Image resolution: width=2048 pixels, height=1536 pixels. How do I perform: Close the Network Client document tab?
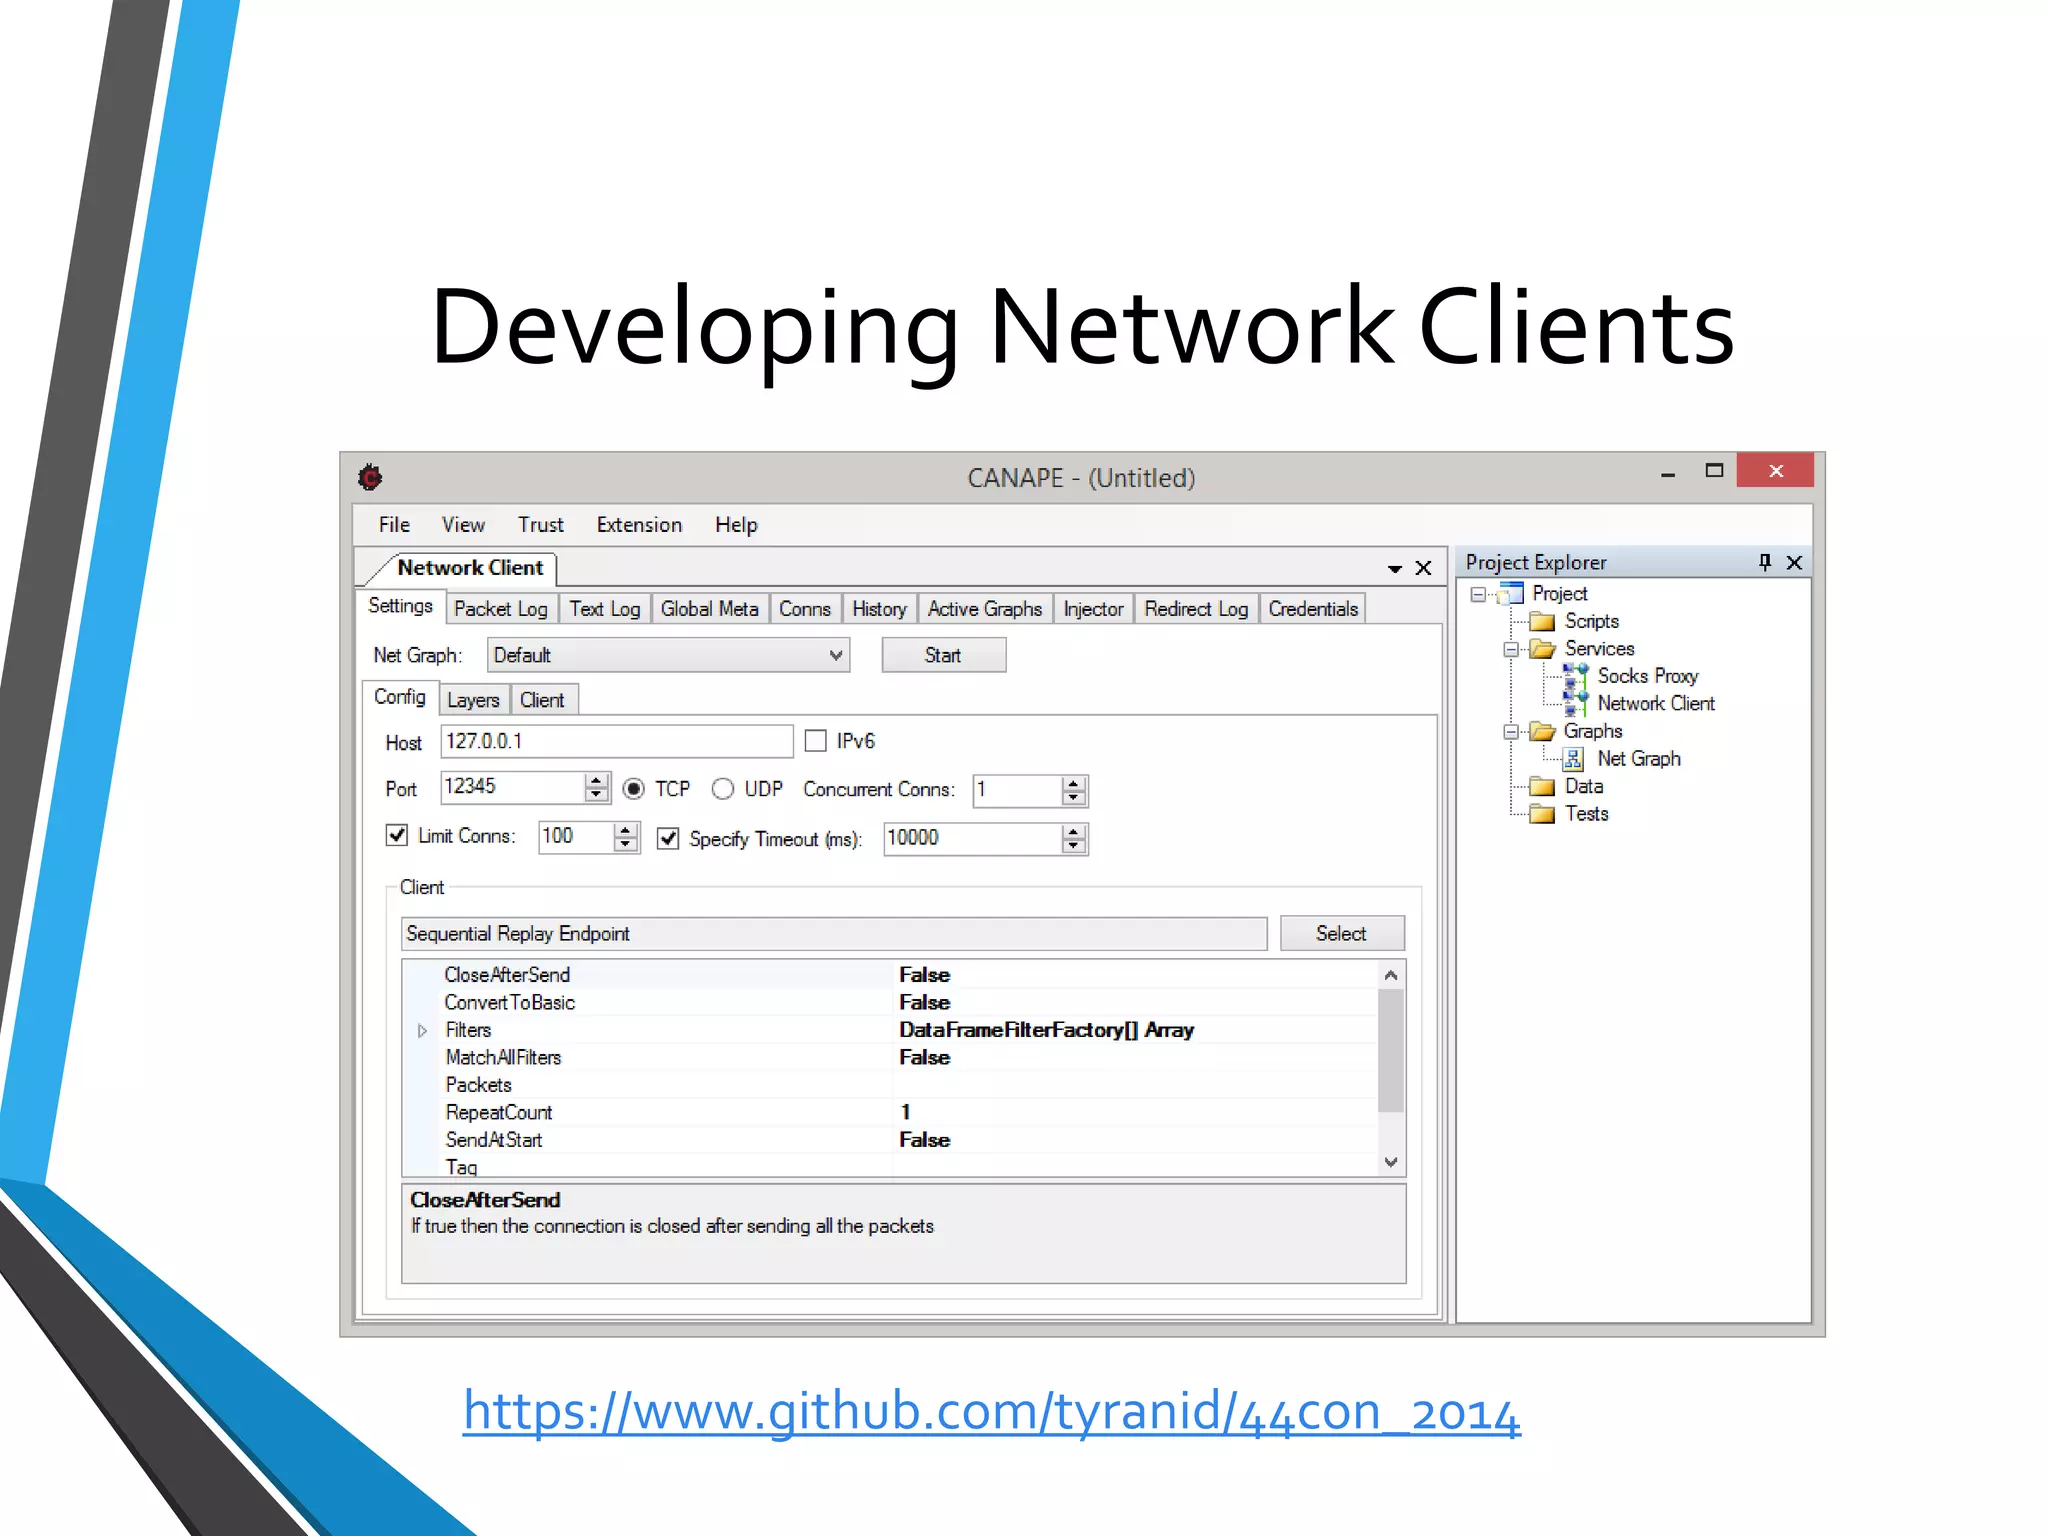1423,568
